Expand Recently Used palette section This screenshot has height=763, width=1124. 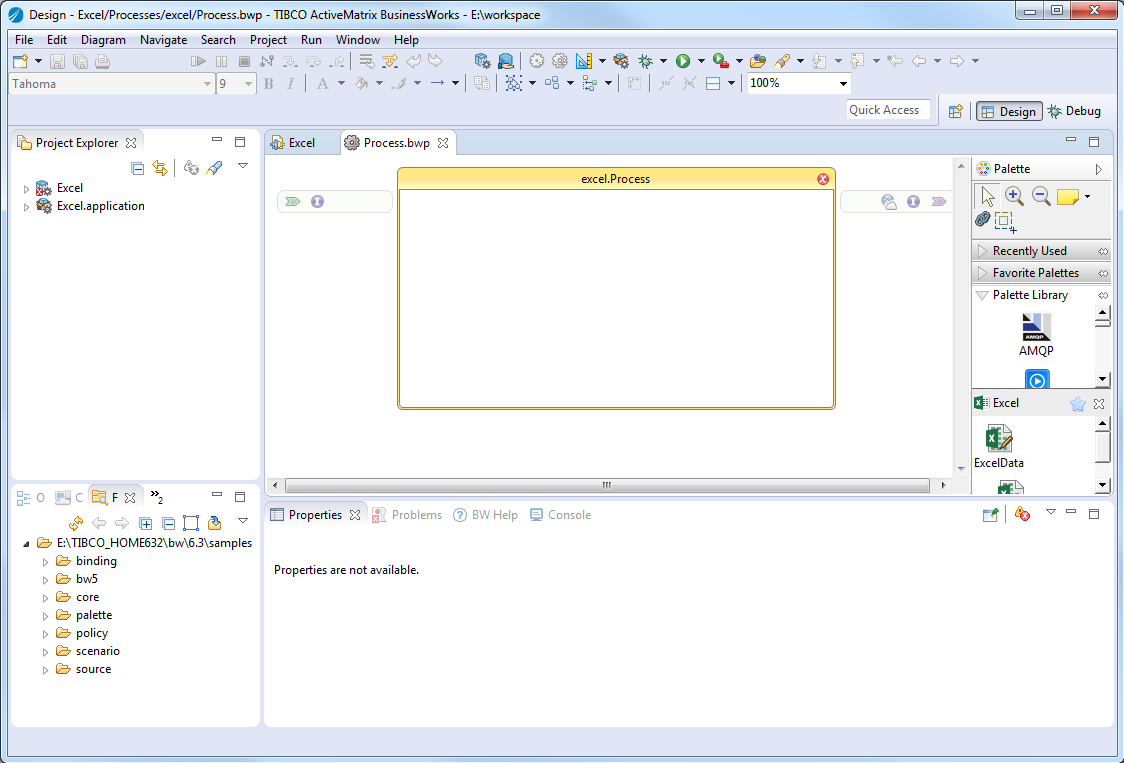(x=983, y=251)
